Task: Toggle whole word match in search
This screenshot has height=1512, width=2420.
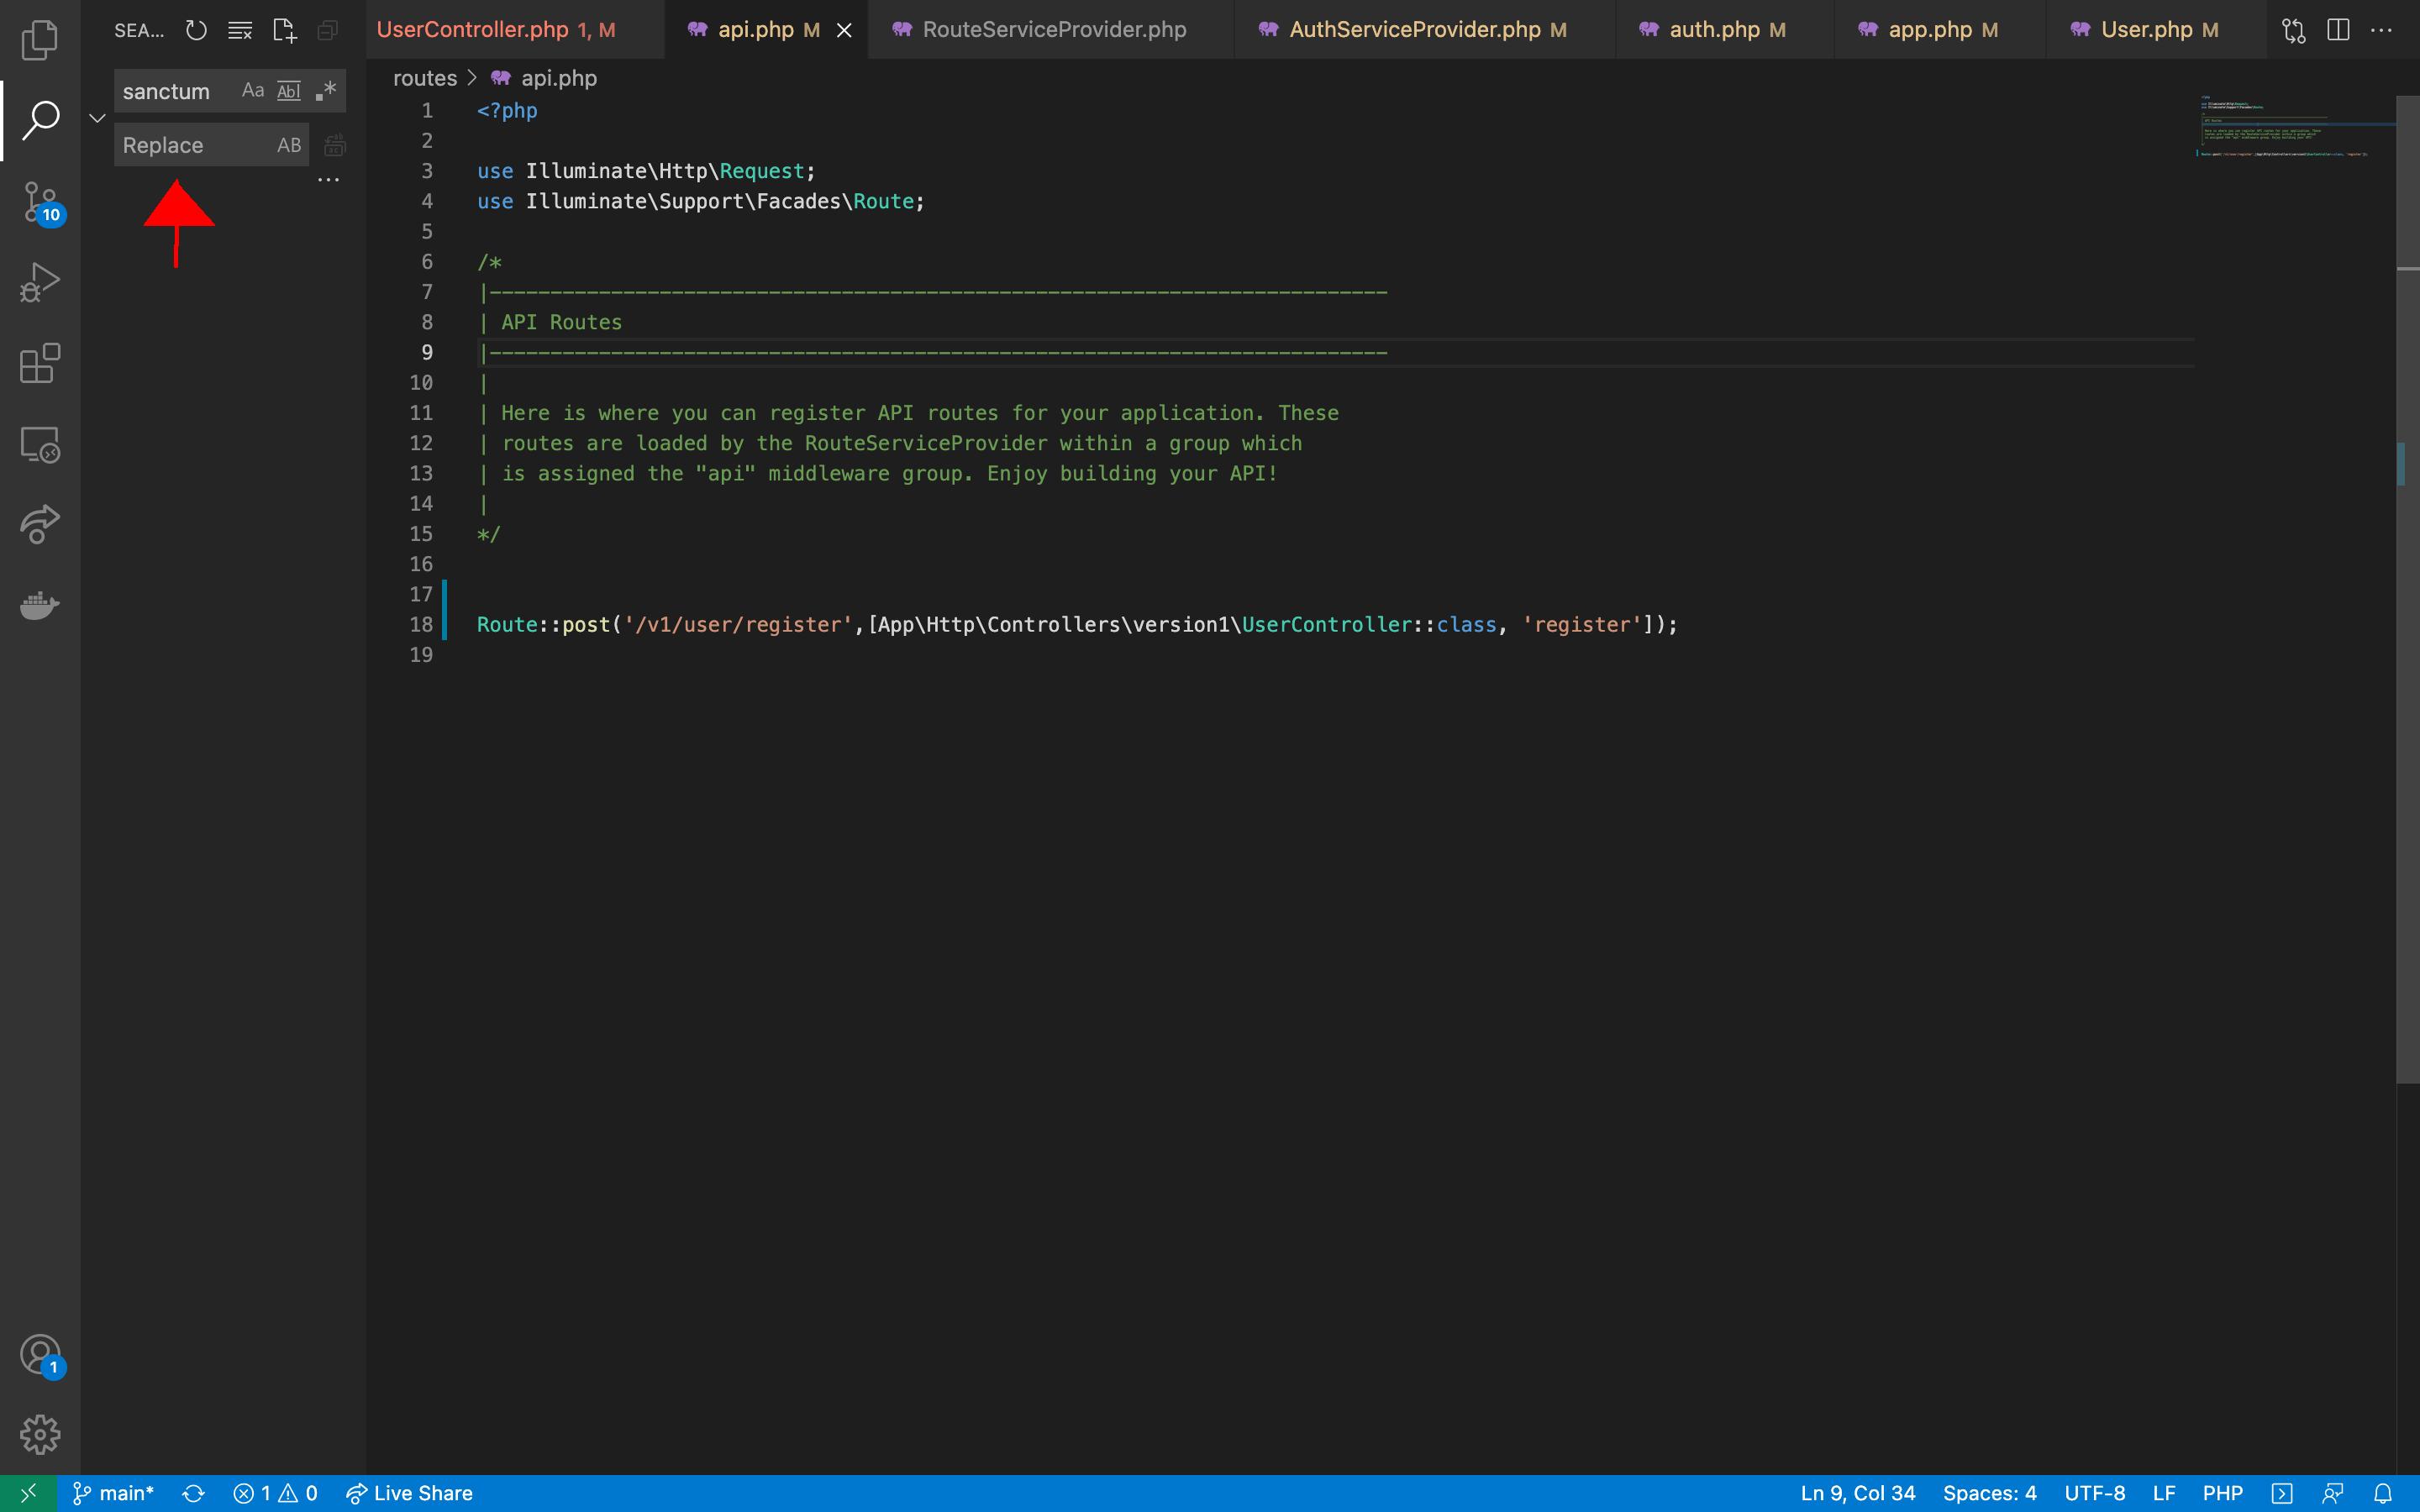Action: coord(287,89)
